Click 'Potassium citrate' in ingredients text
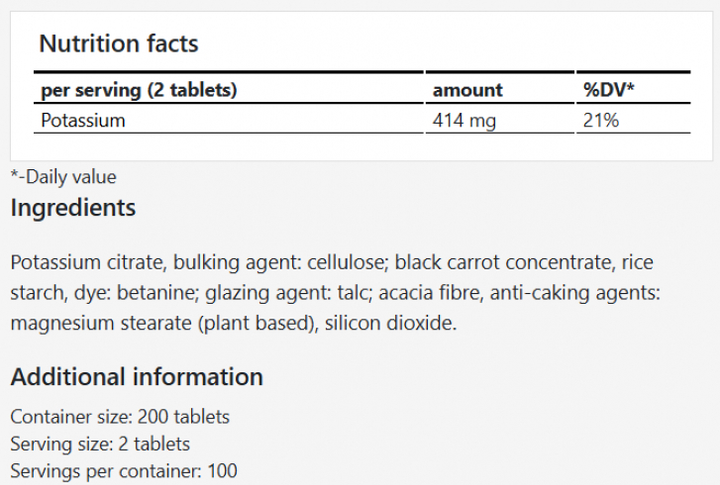 click(86, 263)
